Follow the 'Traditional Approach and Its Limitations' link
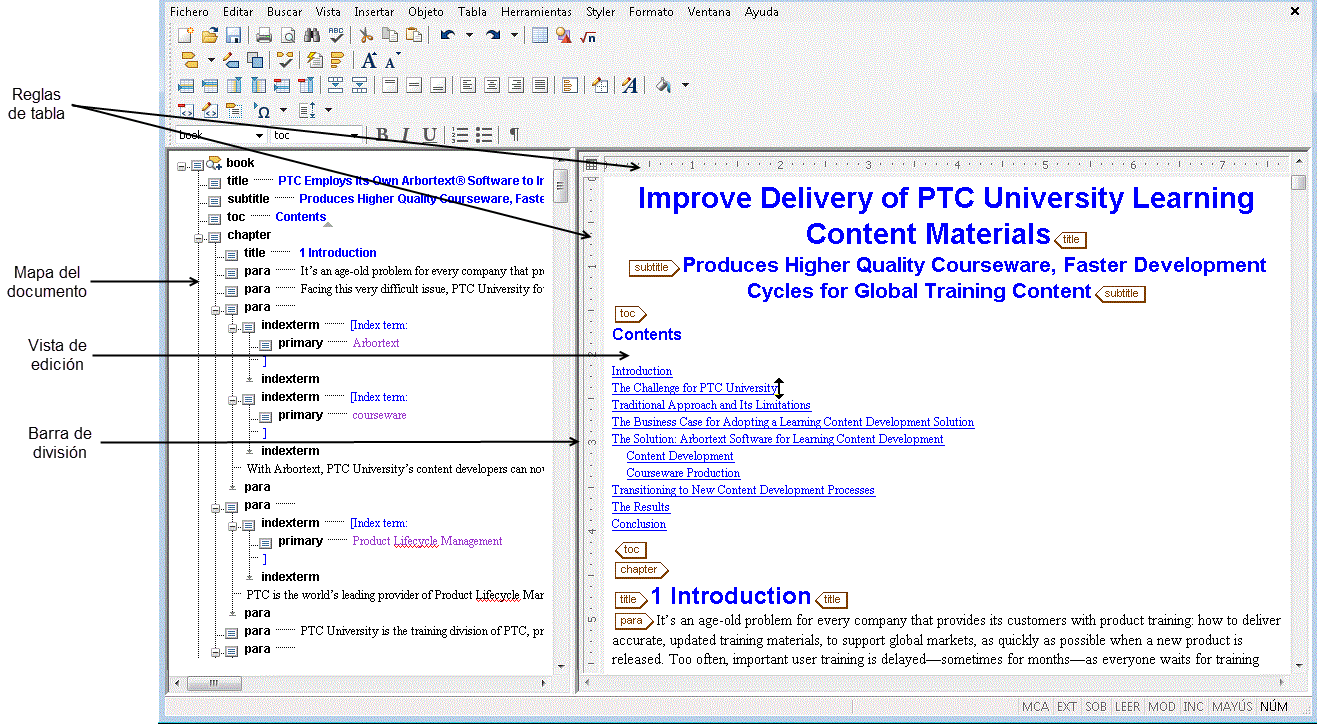 coord(711,405)
